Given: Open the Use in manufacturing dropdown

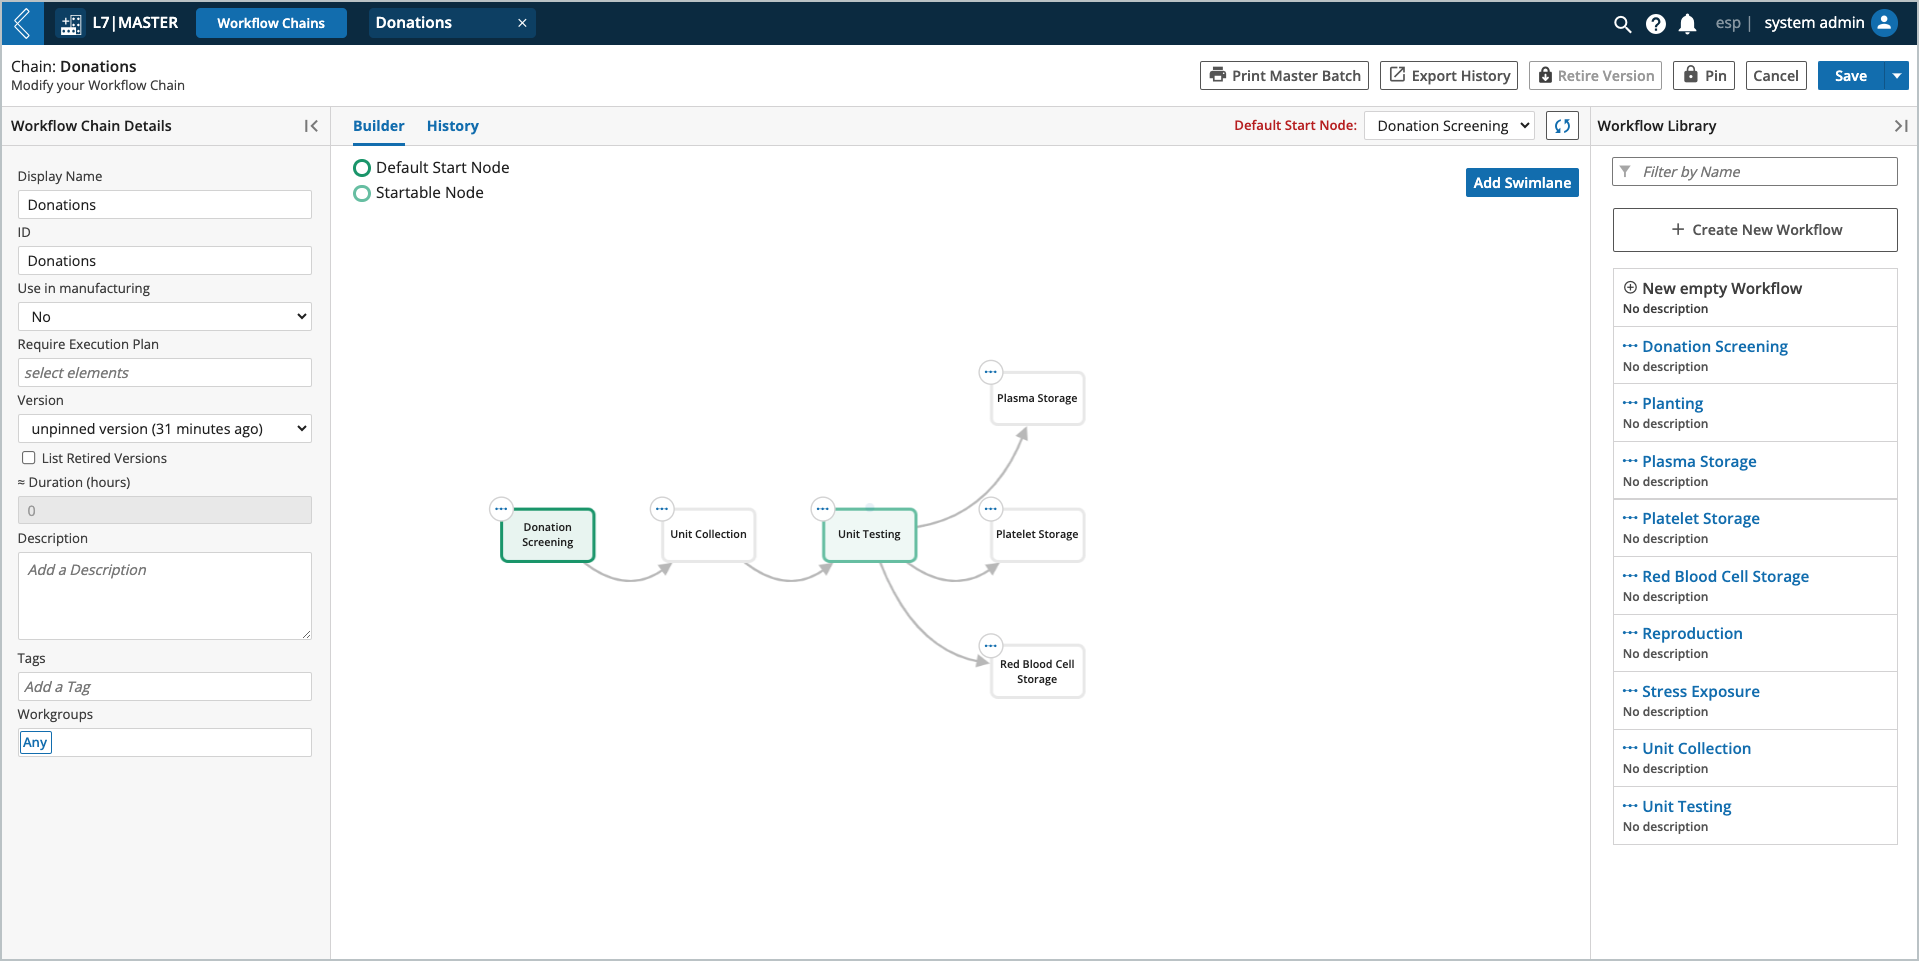Looking at the screenshot, I should [165, 317].
